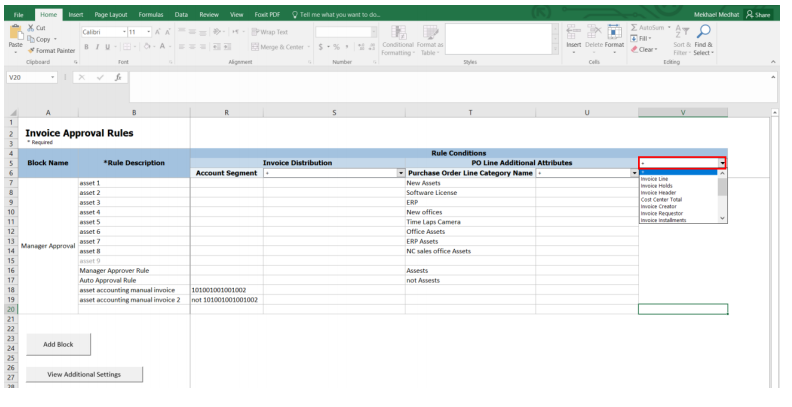Open the Purchase Order Line Category dropdown arrow
Screen dimensions: 792x407
(634, 173)
